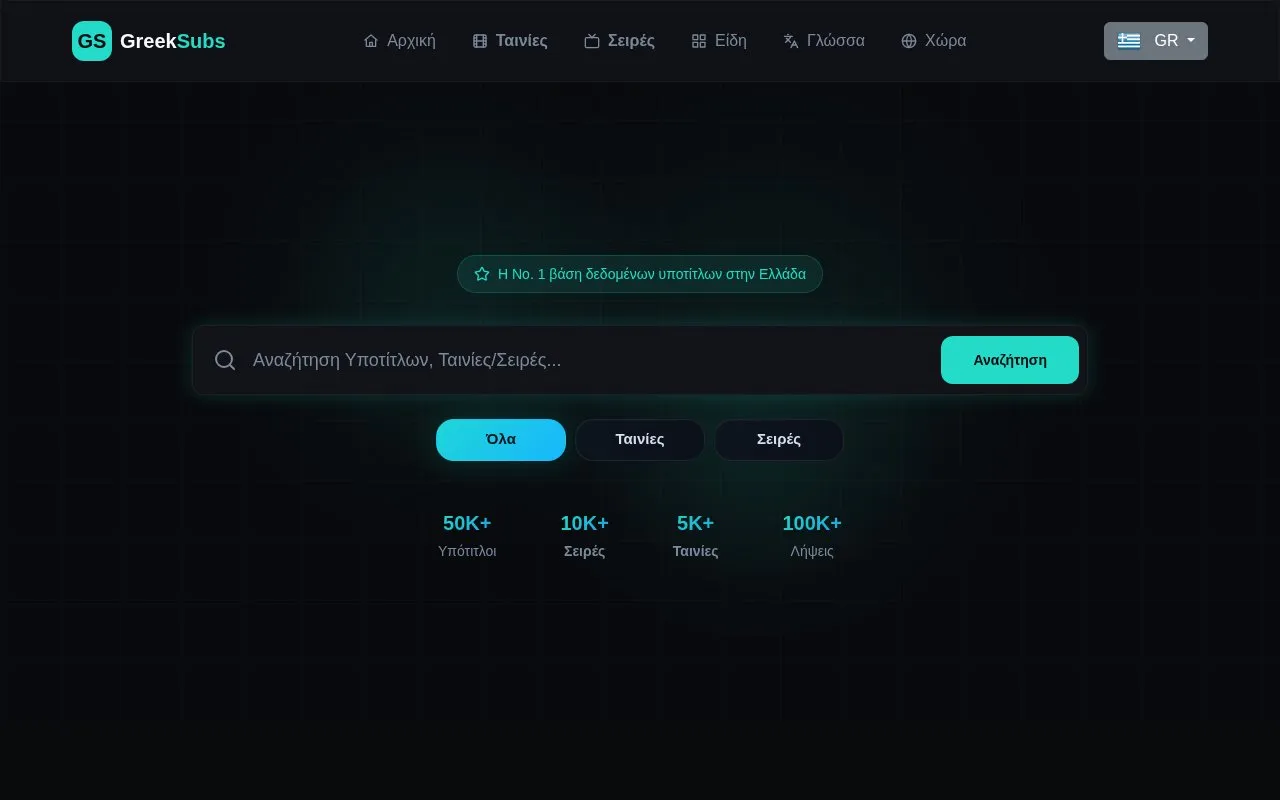1280x800 pixels.
Task: Click the 5K+ Ταινίες stat
Action: click(696, 536)
